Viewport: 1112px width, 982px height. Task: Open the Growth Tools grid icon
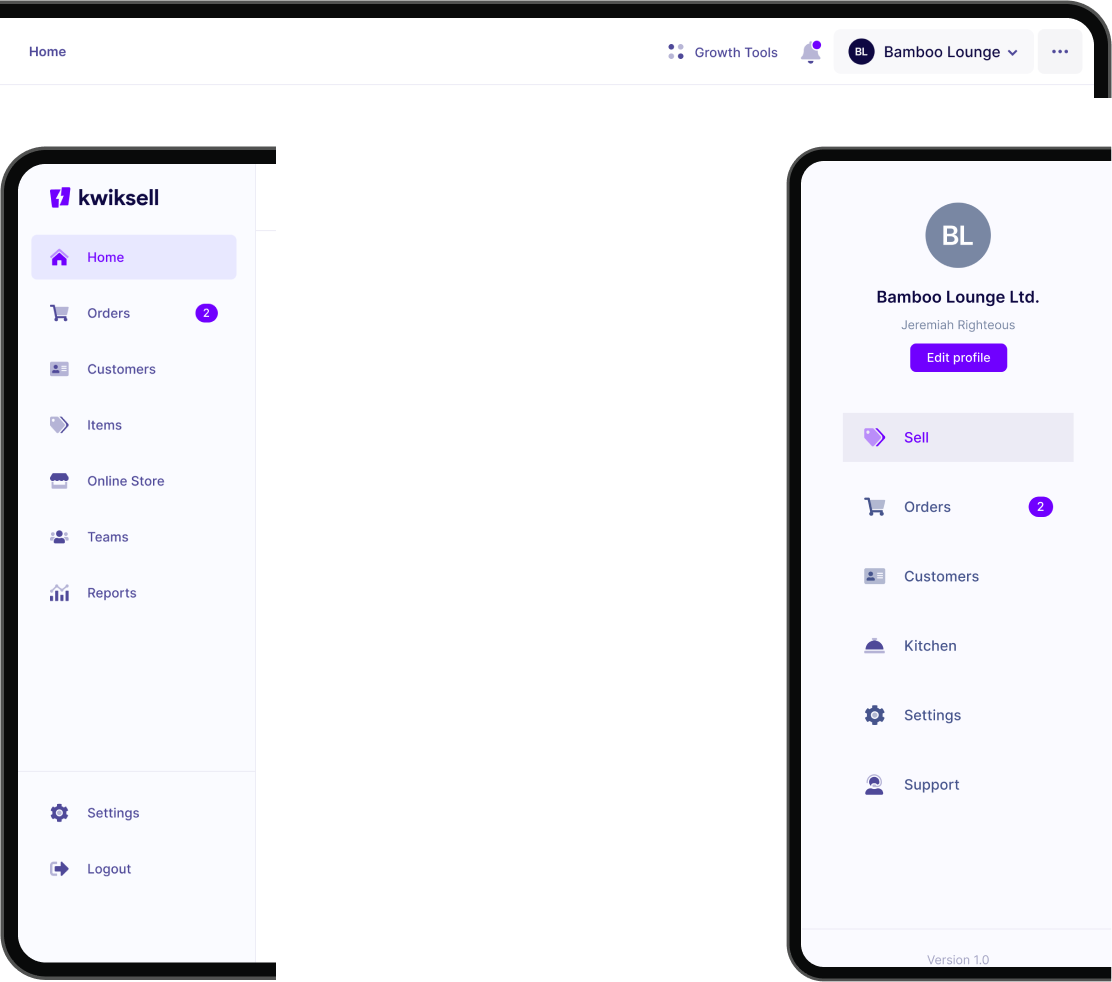676,52
